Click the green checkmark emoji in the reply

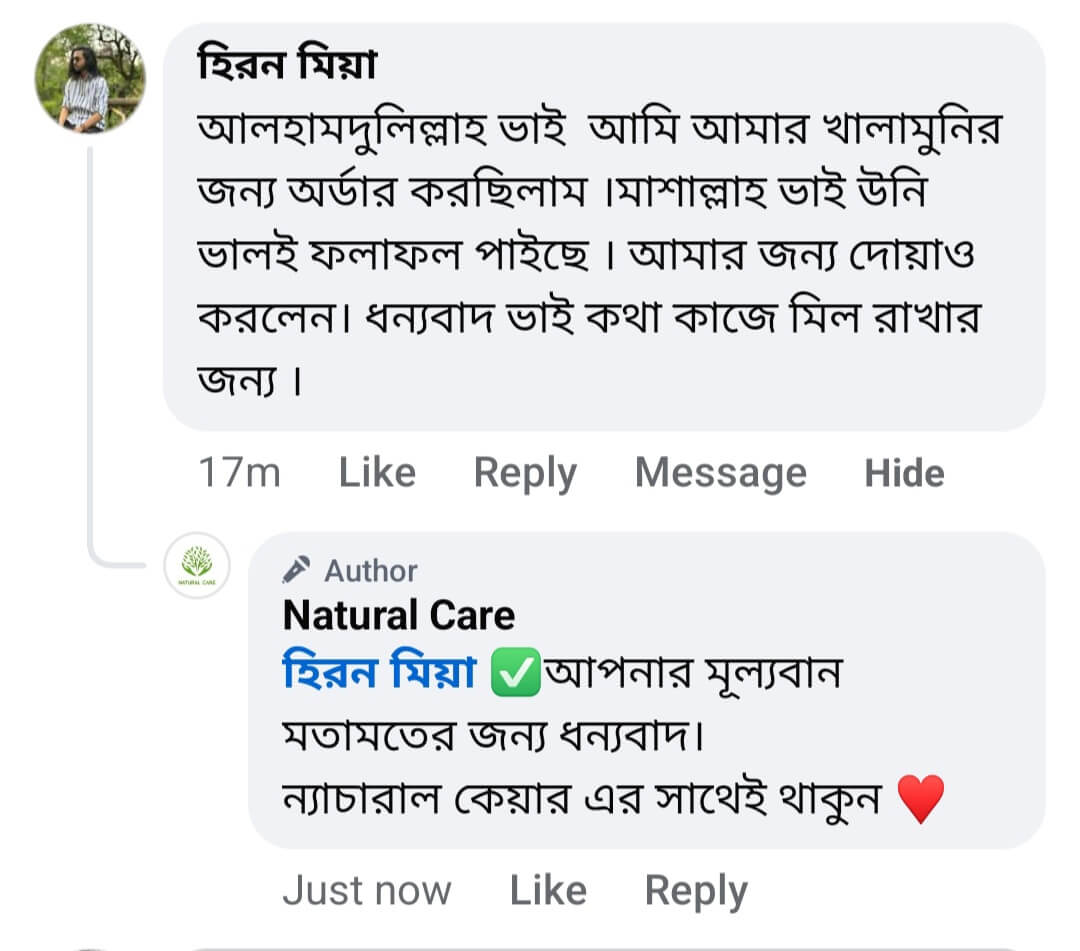coord(516,674)
